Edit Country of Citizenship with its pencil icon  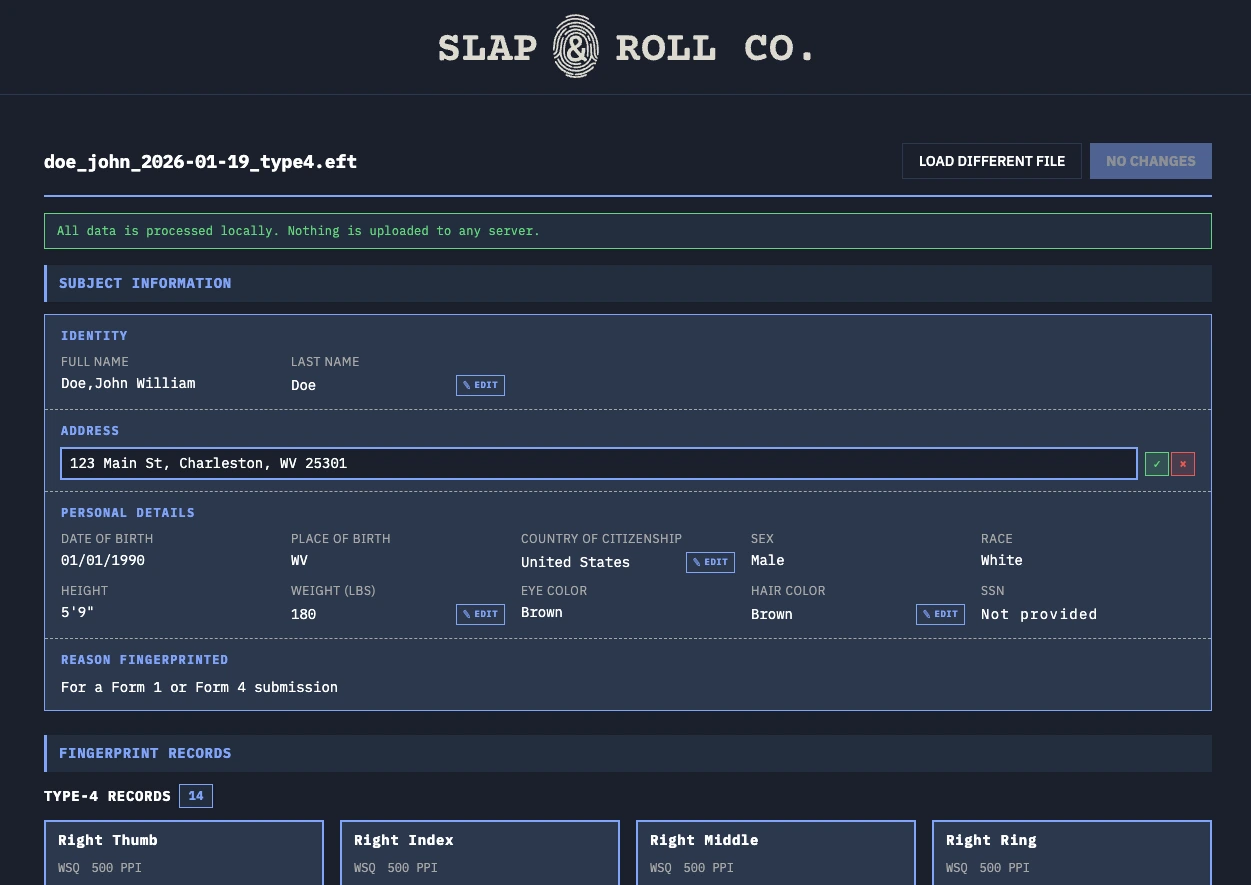710,562
